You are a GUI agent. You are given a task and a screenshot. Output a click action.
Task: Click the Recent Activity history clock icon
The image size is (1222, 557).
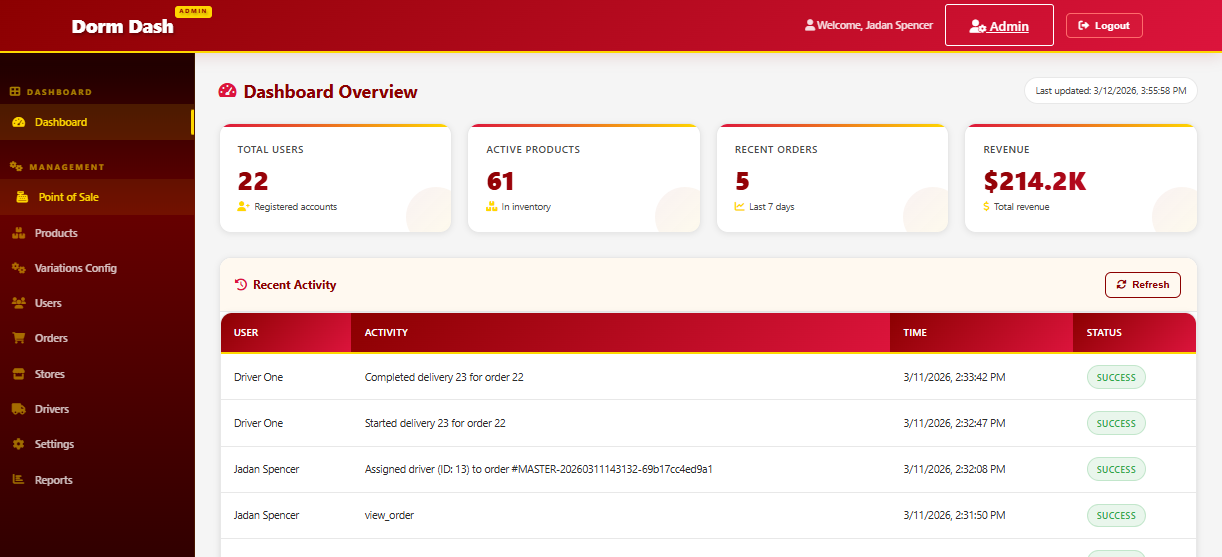pyautogui.click(x=240, y=285)
